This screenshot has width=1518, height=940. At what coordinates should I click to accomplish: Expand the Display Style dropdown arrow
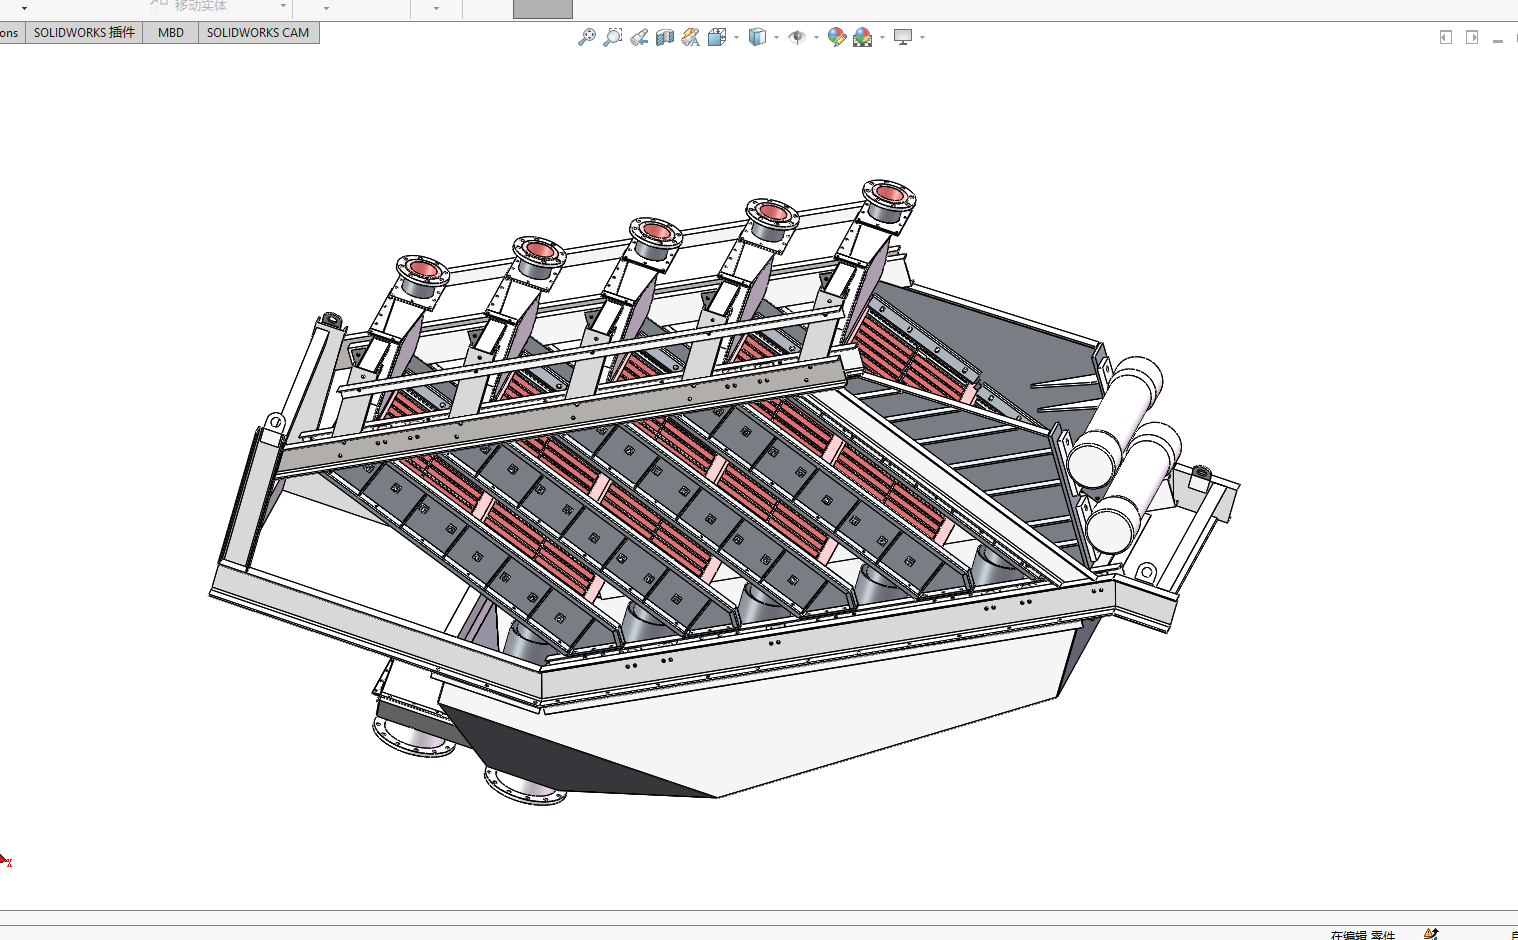pyautogui.click(x=777, y=38)
